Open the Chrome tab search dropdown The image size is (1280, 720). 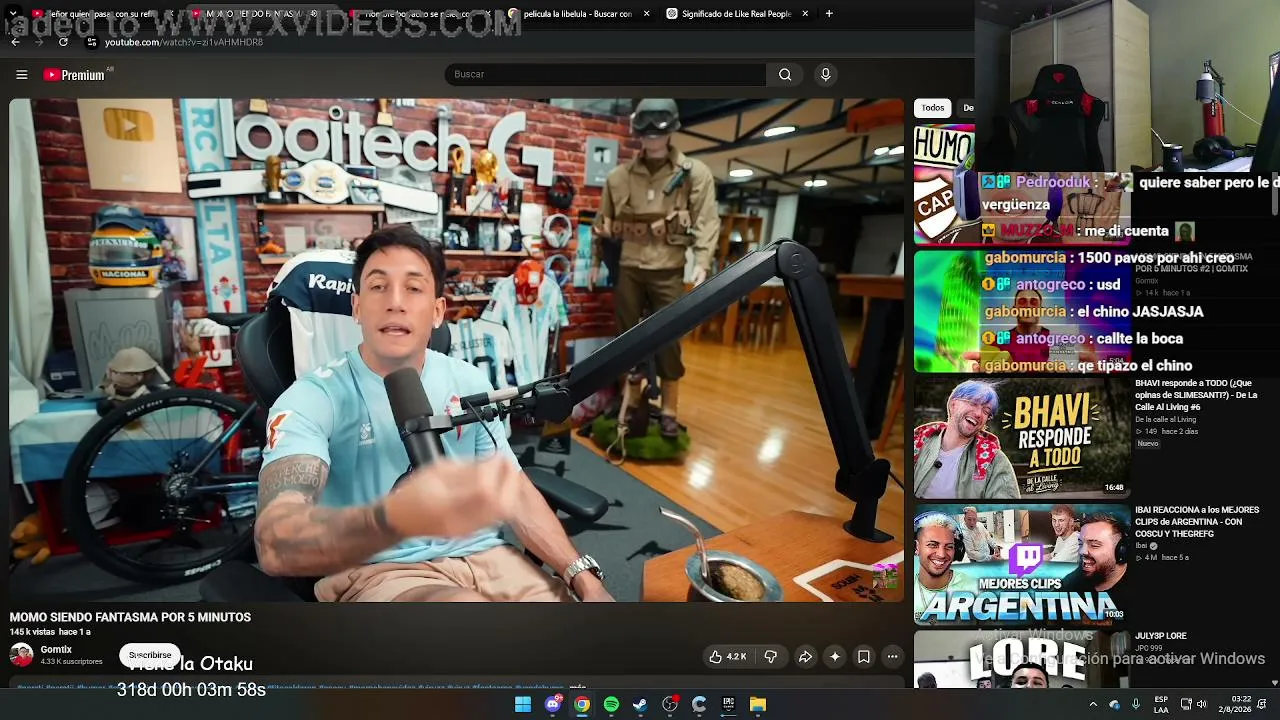click(x=15, y=14)
